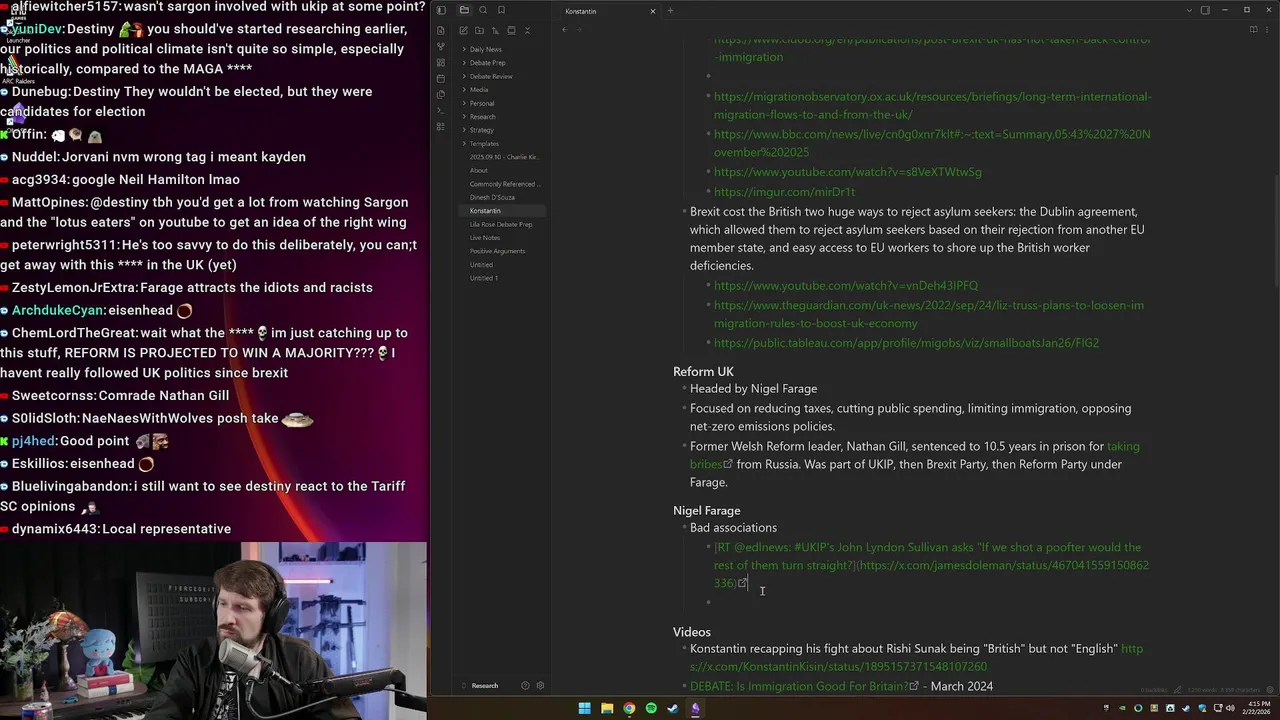Open the Lila Rose Debate Prep note
Viewport: 1280px width, 720px height.
pos(501,224)
